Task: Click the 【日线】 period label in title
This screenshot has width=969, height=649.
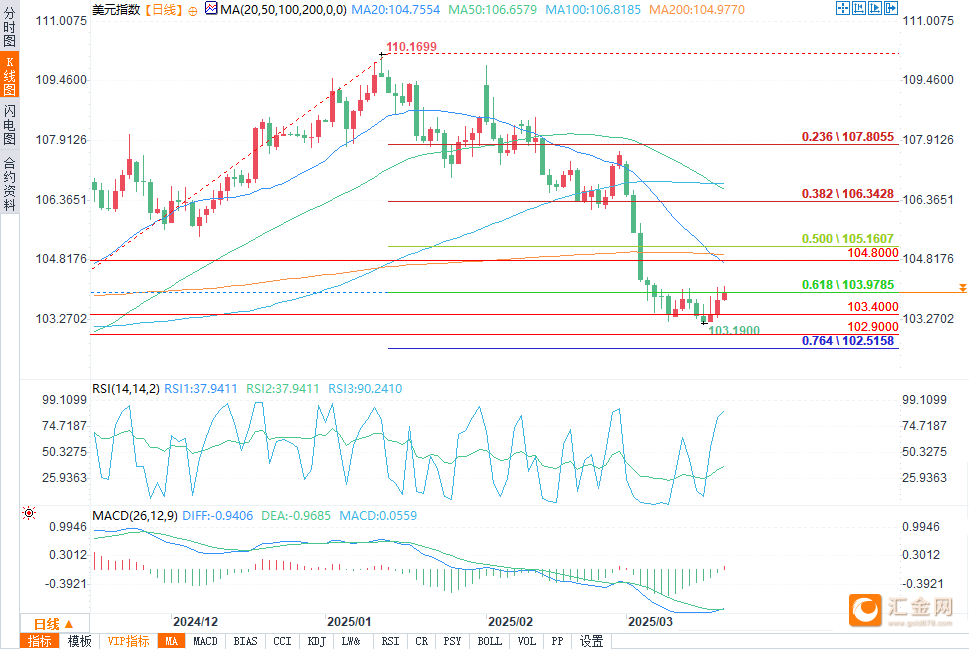Action: point(164,10)
